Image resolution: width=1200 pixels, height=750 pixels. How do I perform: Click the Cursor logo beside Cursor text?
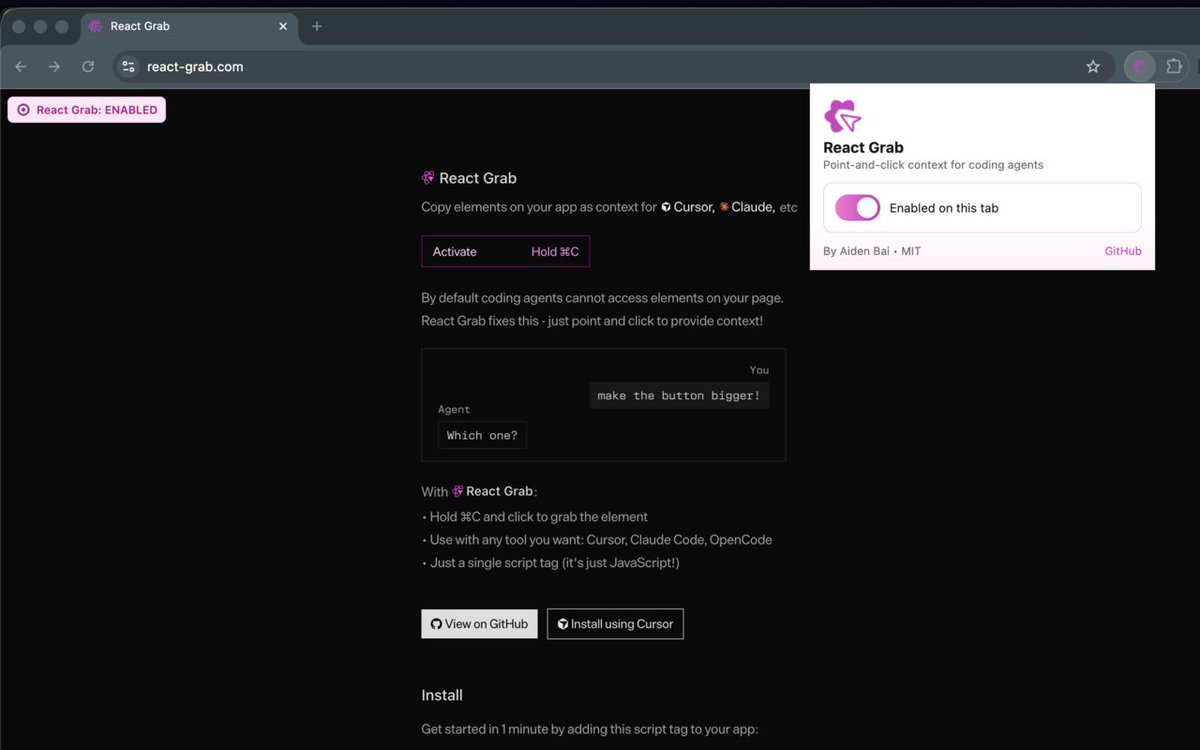[666, 207]
